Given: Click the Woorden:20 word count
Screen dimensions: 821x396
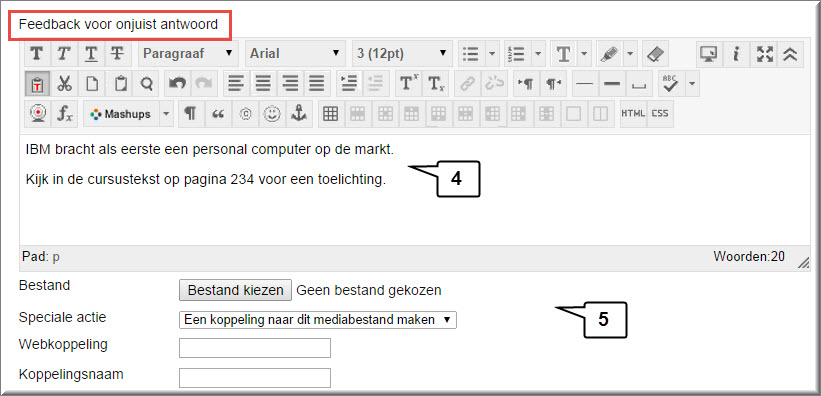Looking at the screenshot, I should 749,257.
